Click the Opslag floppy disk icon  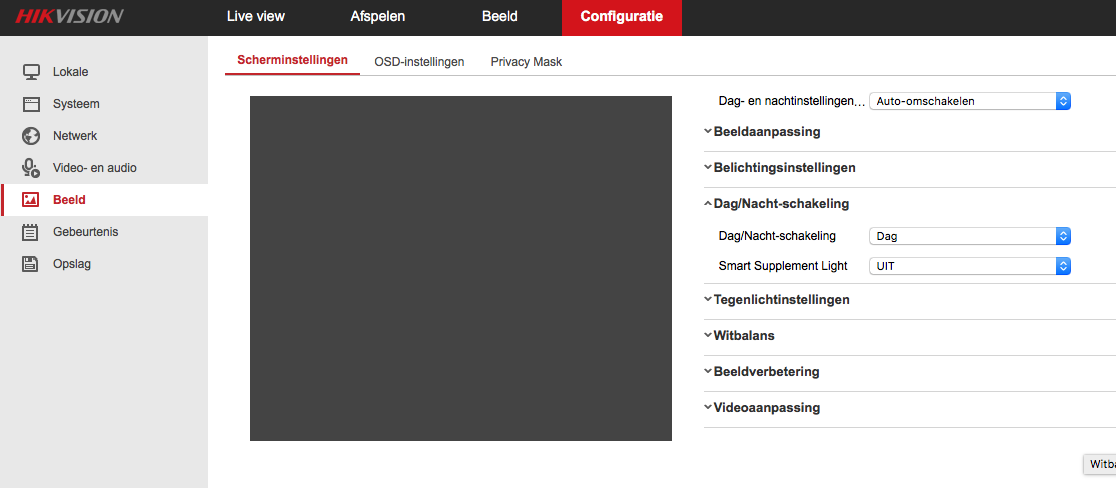coord(31,264)
